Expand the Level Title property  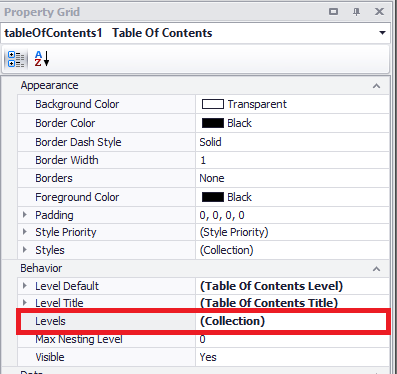click(25, 303)
